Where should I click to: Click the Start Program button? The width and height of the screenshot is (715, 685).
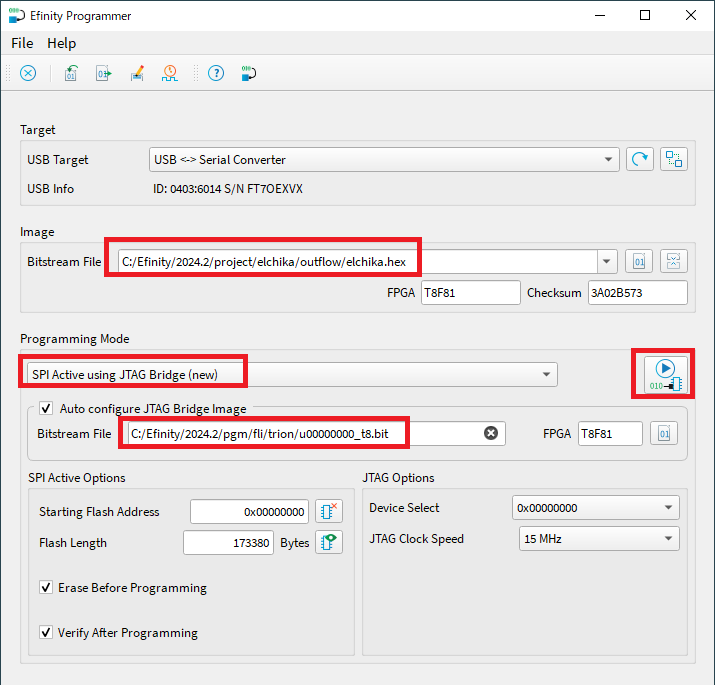pyautogui.click(x=665, y=373)
